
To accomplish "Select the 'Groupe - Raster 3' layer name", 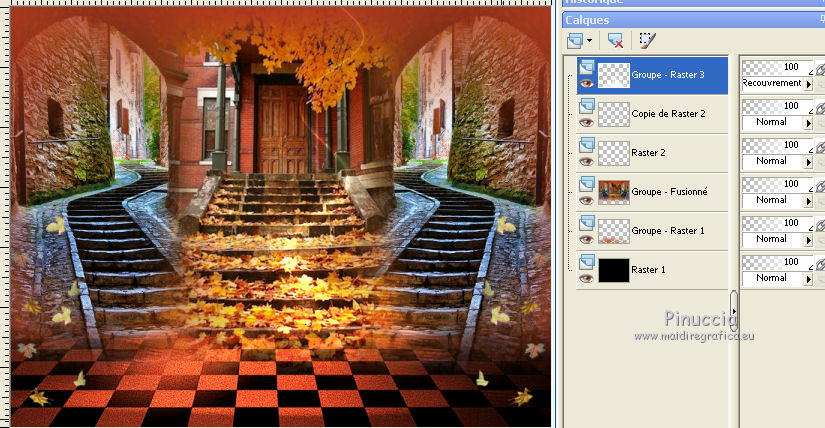I will tap(668, 75).
